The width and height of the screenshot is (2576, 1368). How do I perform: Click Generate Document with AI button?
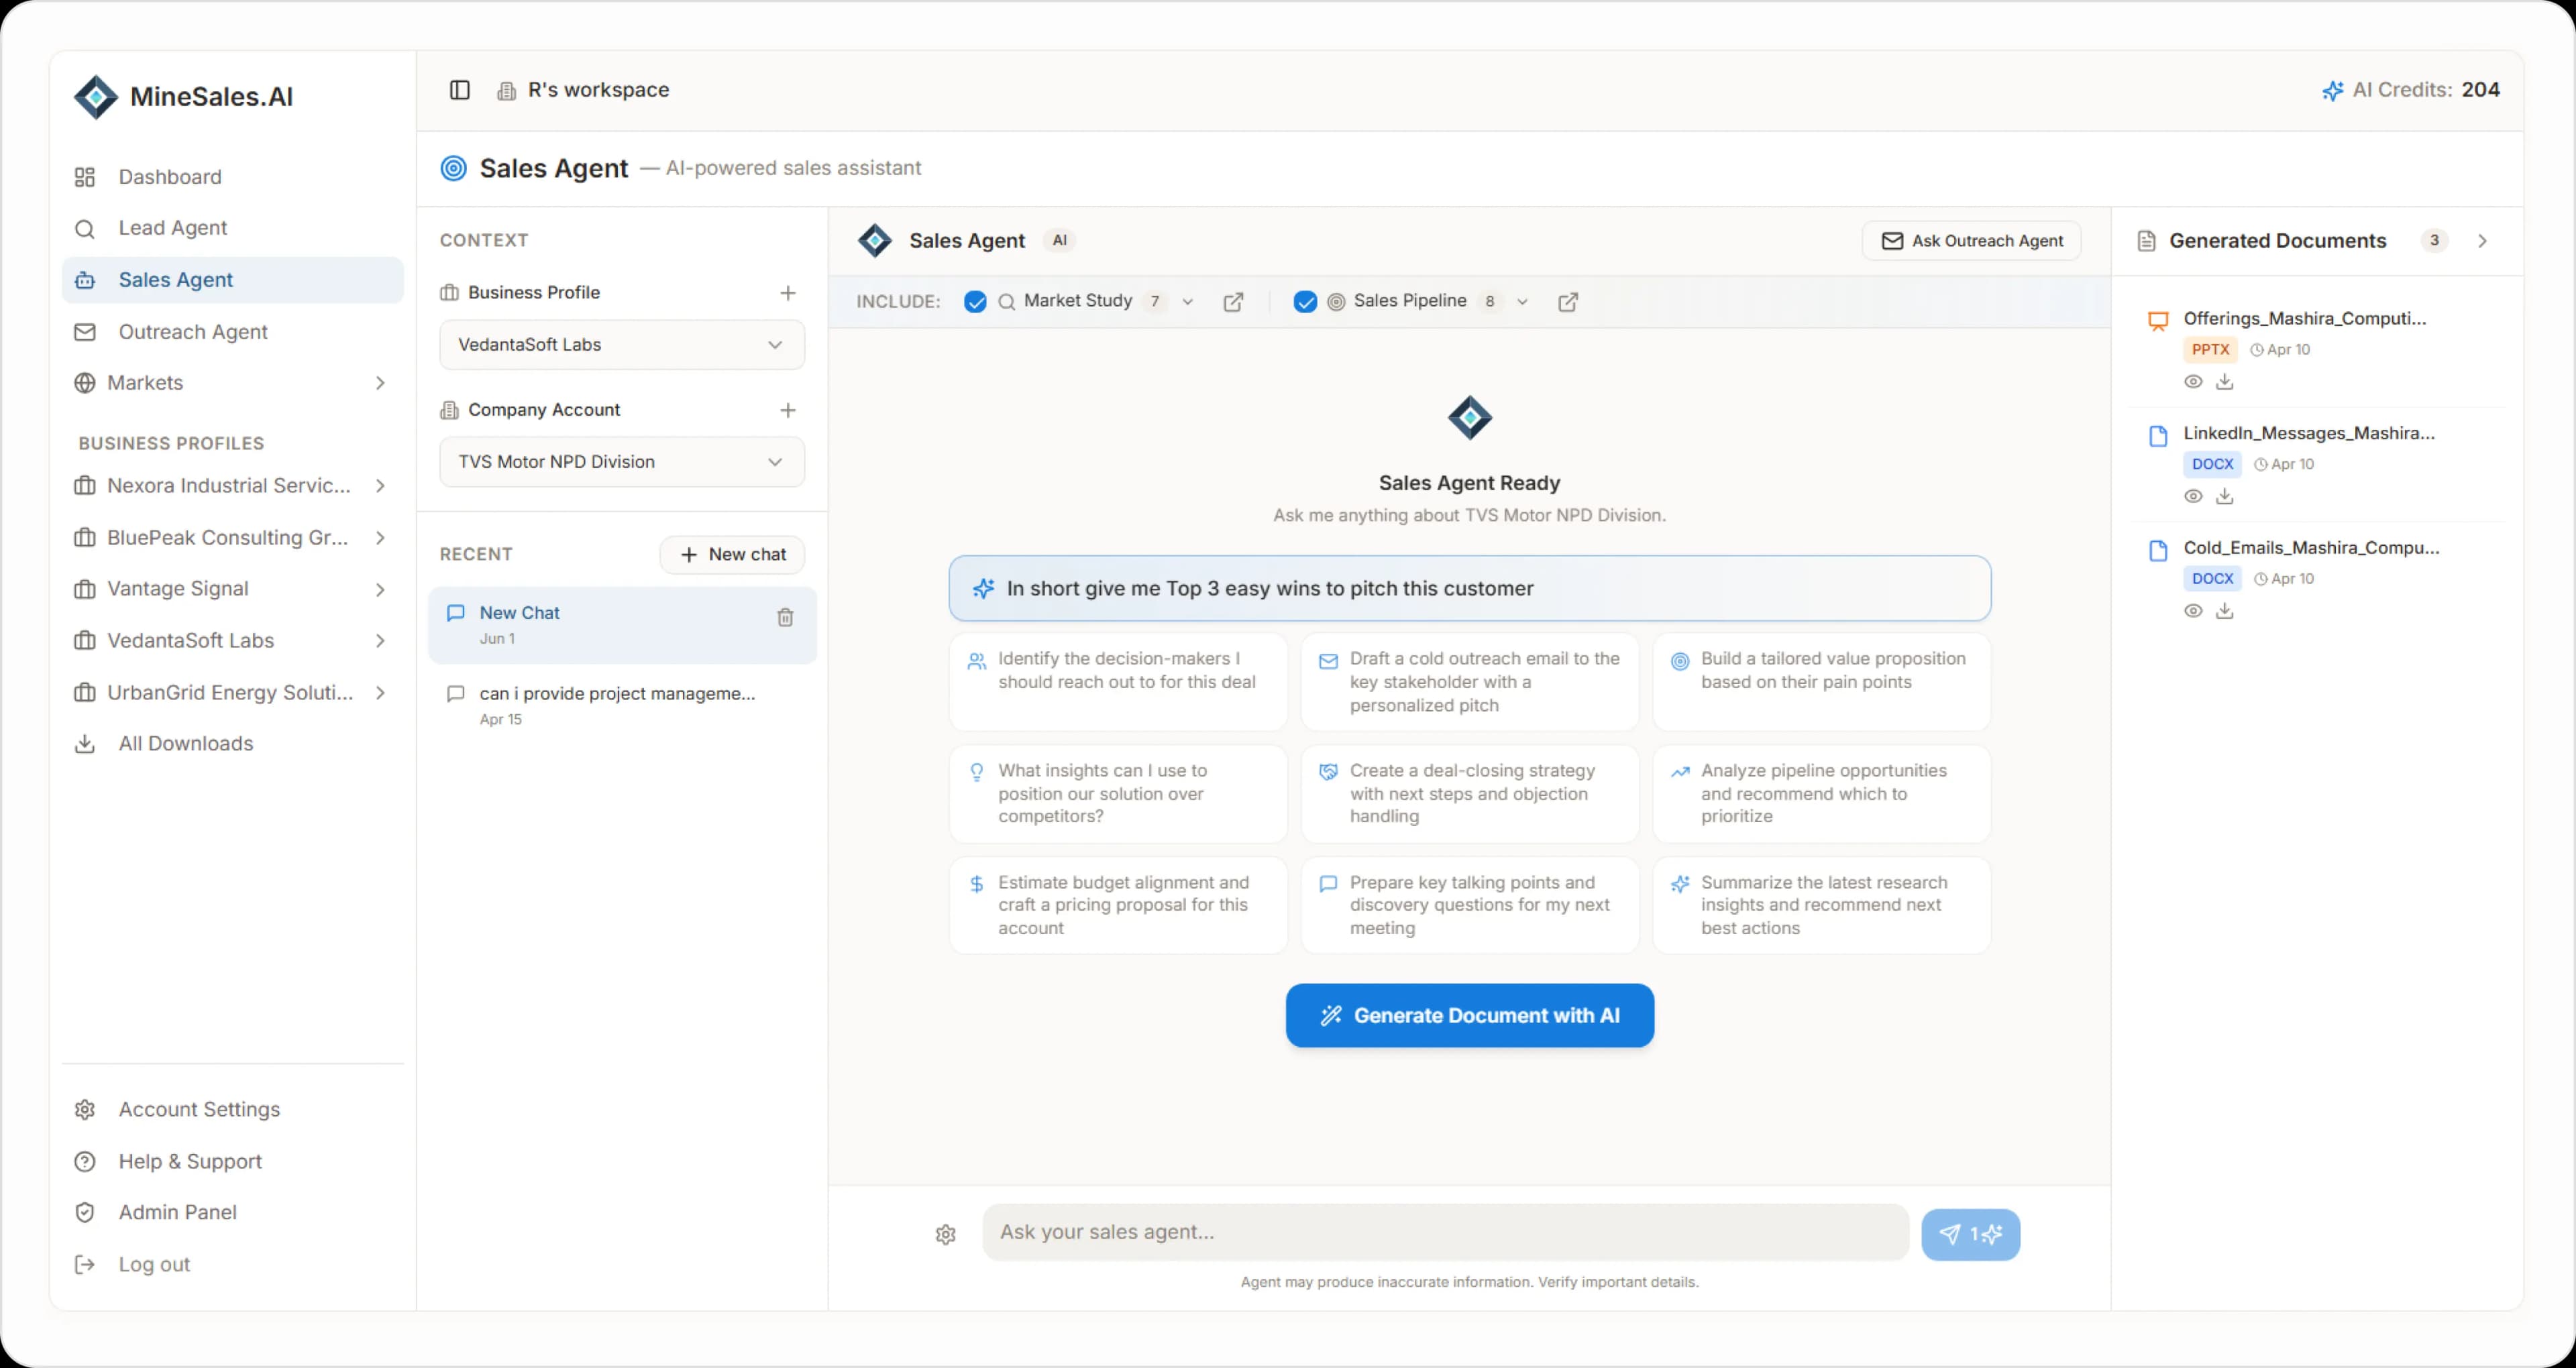1469,1016
